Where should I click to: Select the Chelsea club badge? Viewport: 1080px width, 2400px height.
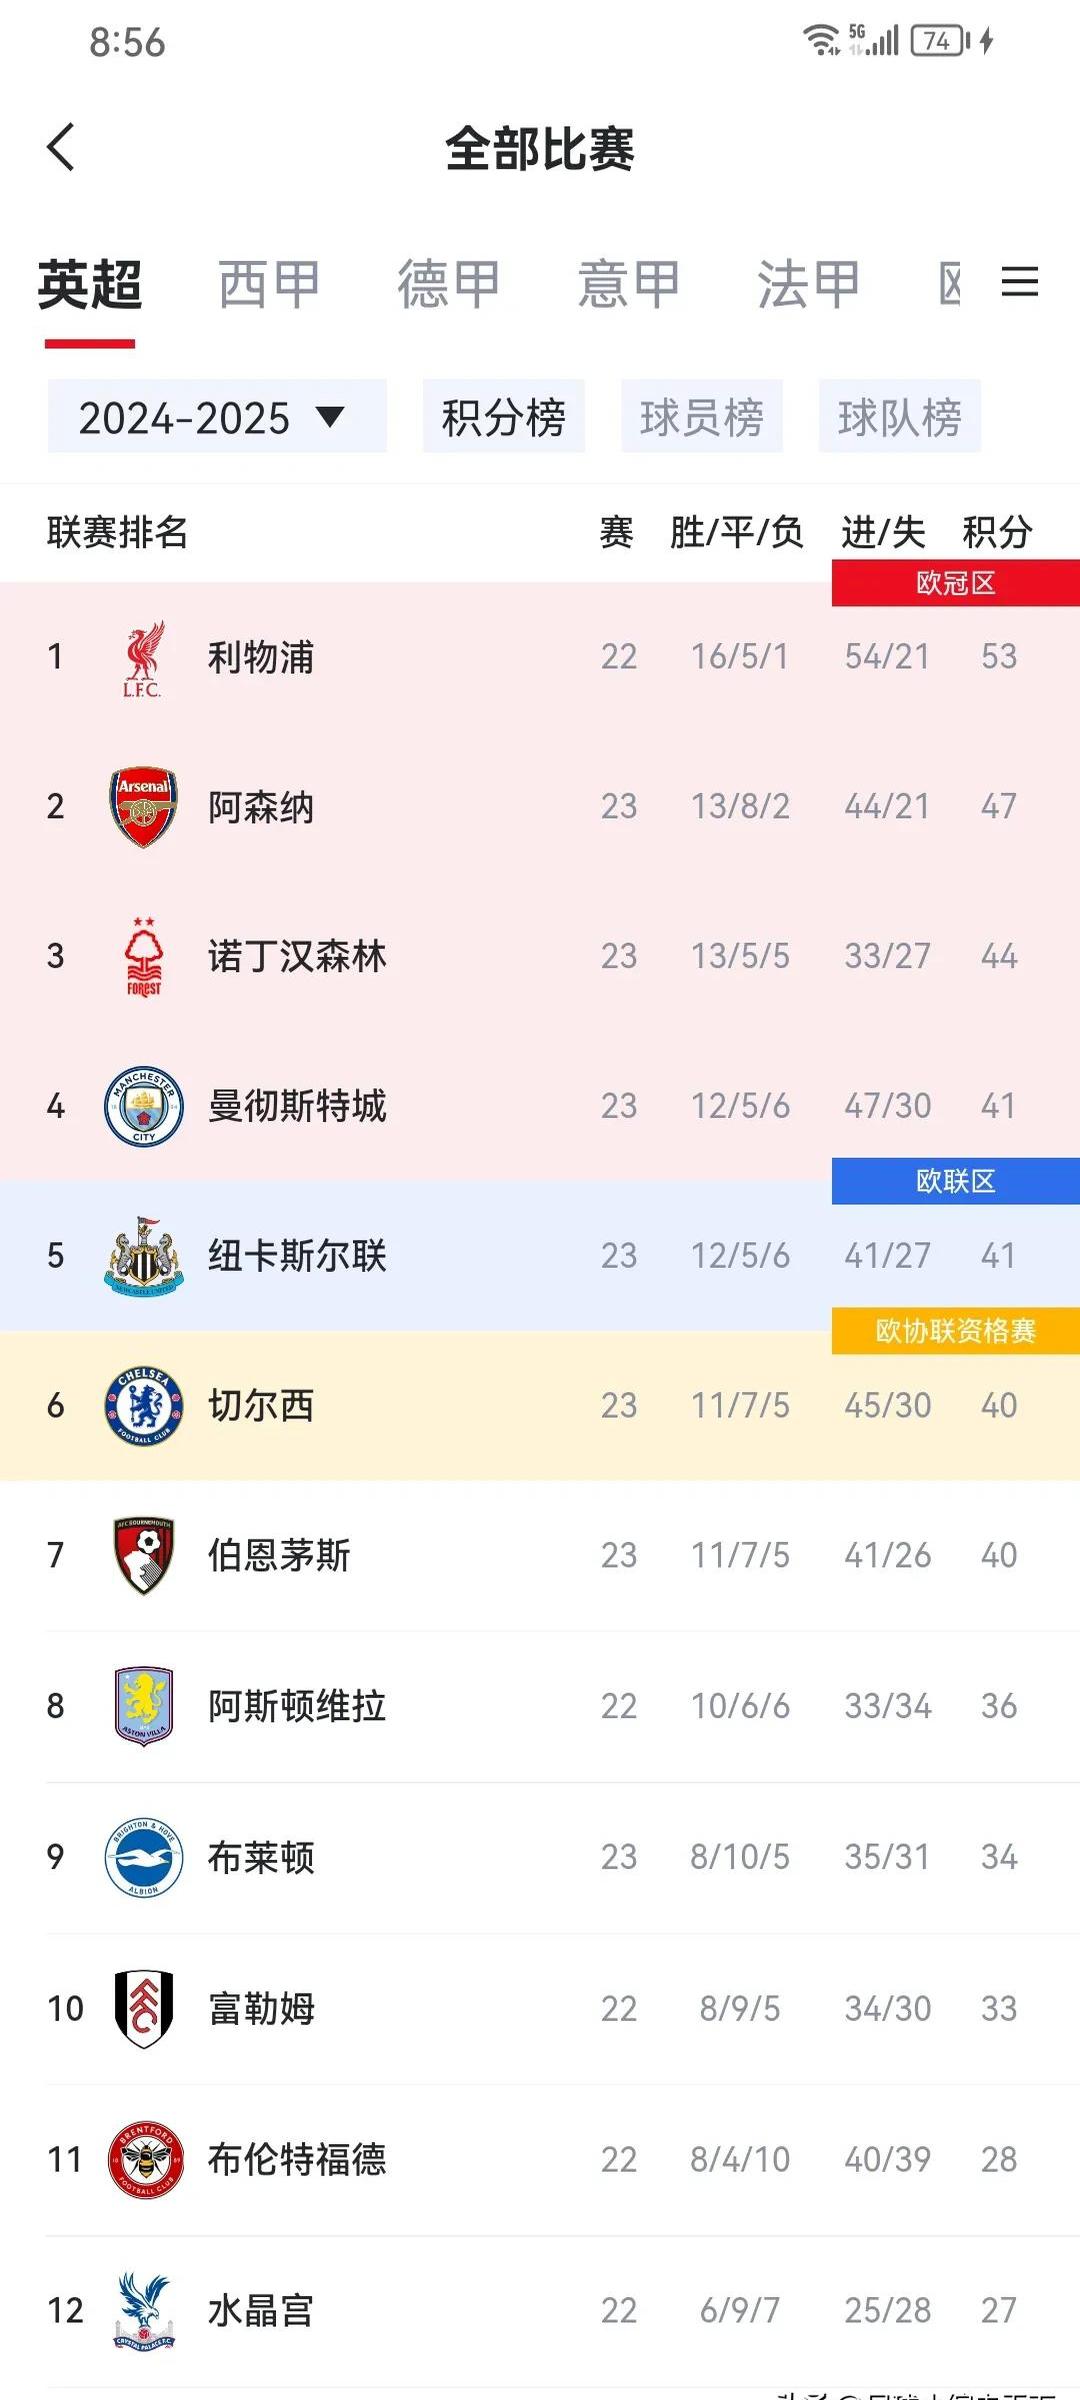click(x=143, y=1406)
